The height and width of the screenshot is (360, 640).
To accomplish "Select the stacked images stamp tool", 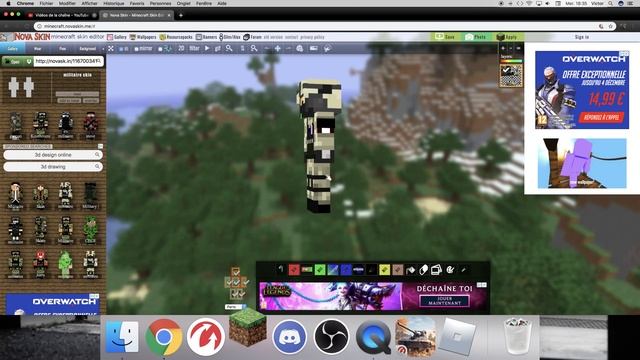I will pyautogui.click(x=436, y=269).
